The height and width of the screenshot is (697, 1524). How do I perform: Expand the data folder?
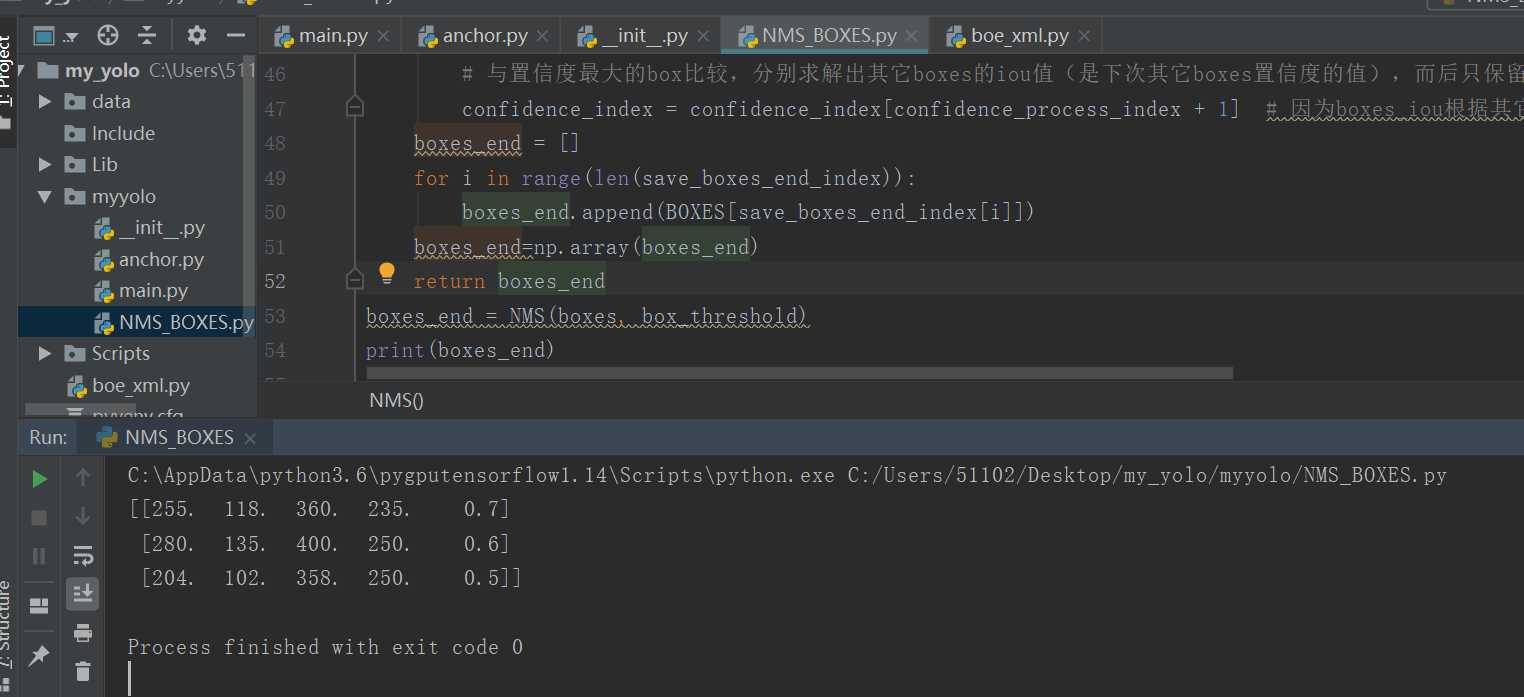pyautogui.click(x=45, y=101)
